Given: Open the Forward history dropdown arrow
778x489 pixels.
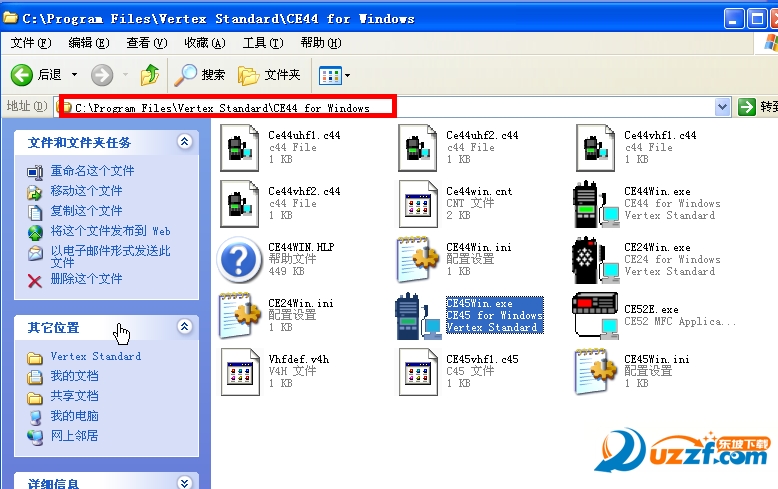Looking at the screenshot, I should [x=126, y=75].
